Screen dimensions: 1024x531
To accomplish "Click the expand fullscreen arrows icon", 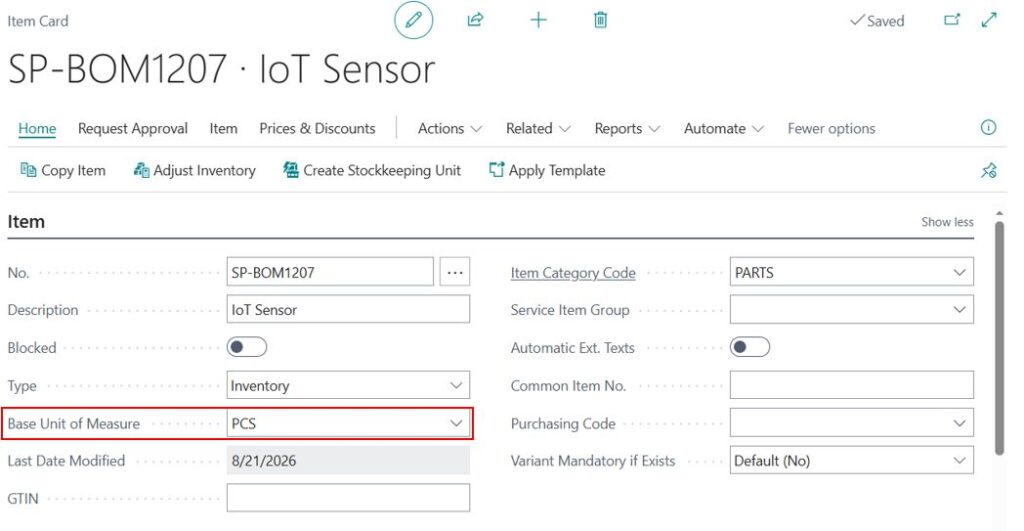I will point(989,20).
